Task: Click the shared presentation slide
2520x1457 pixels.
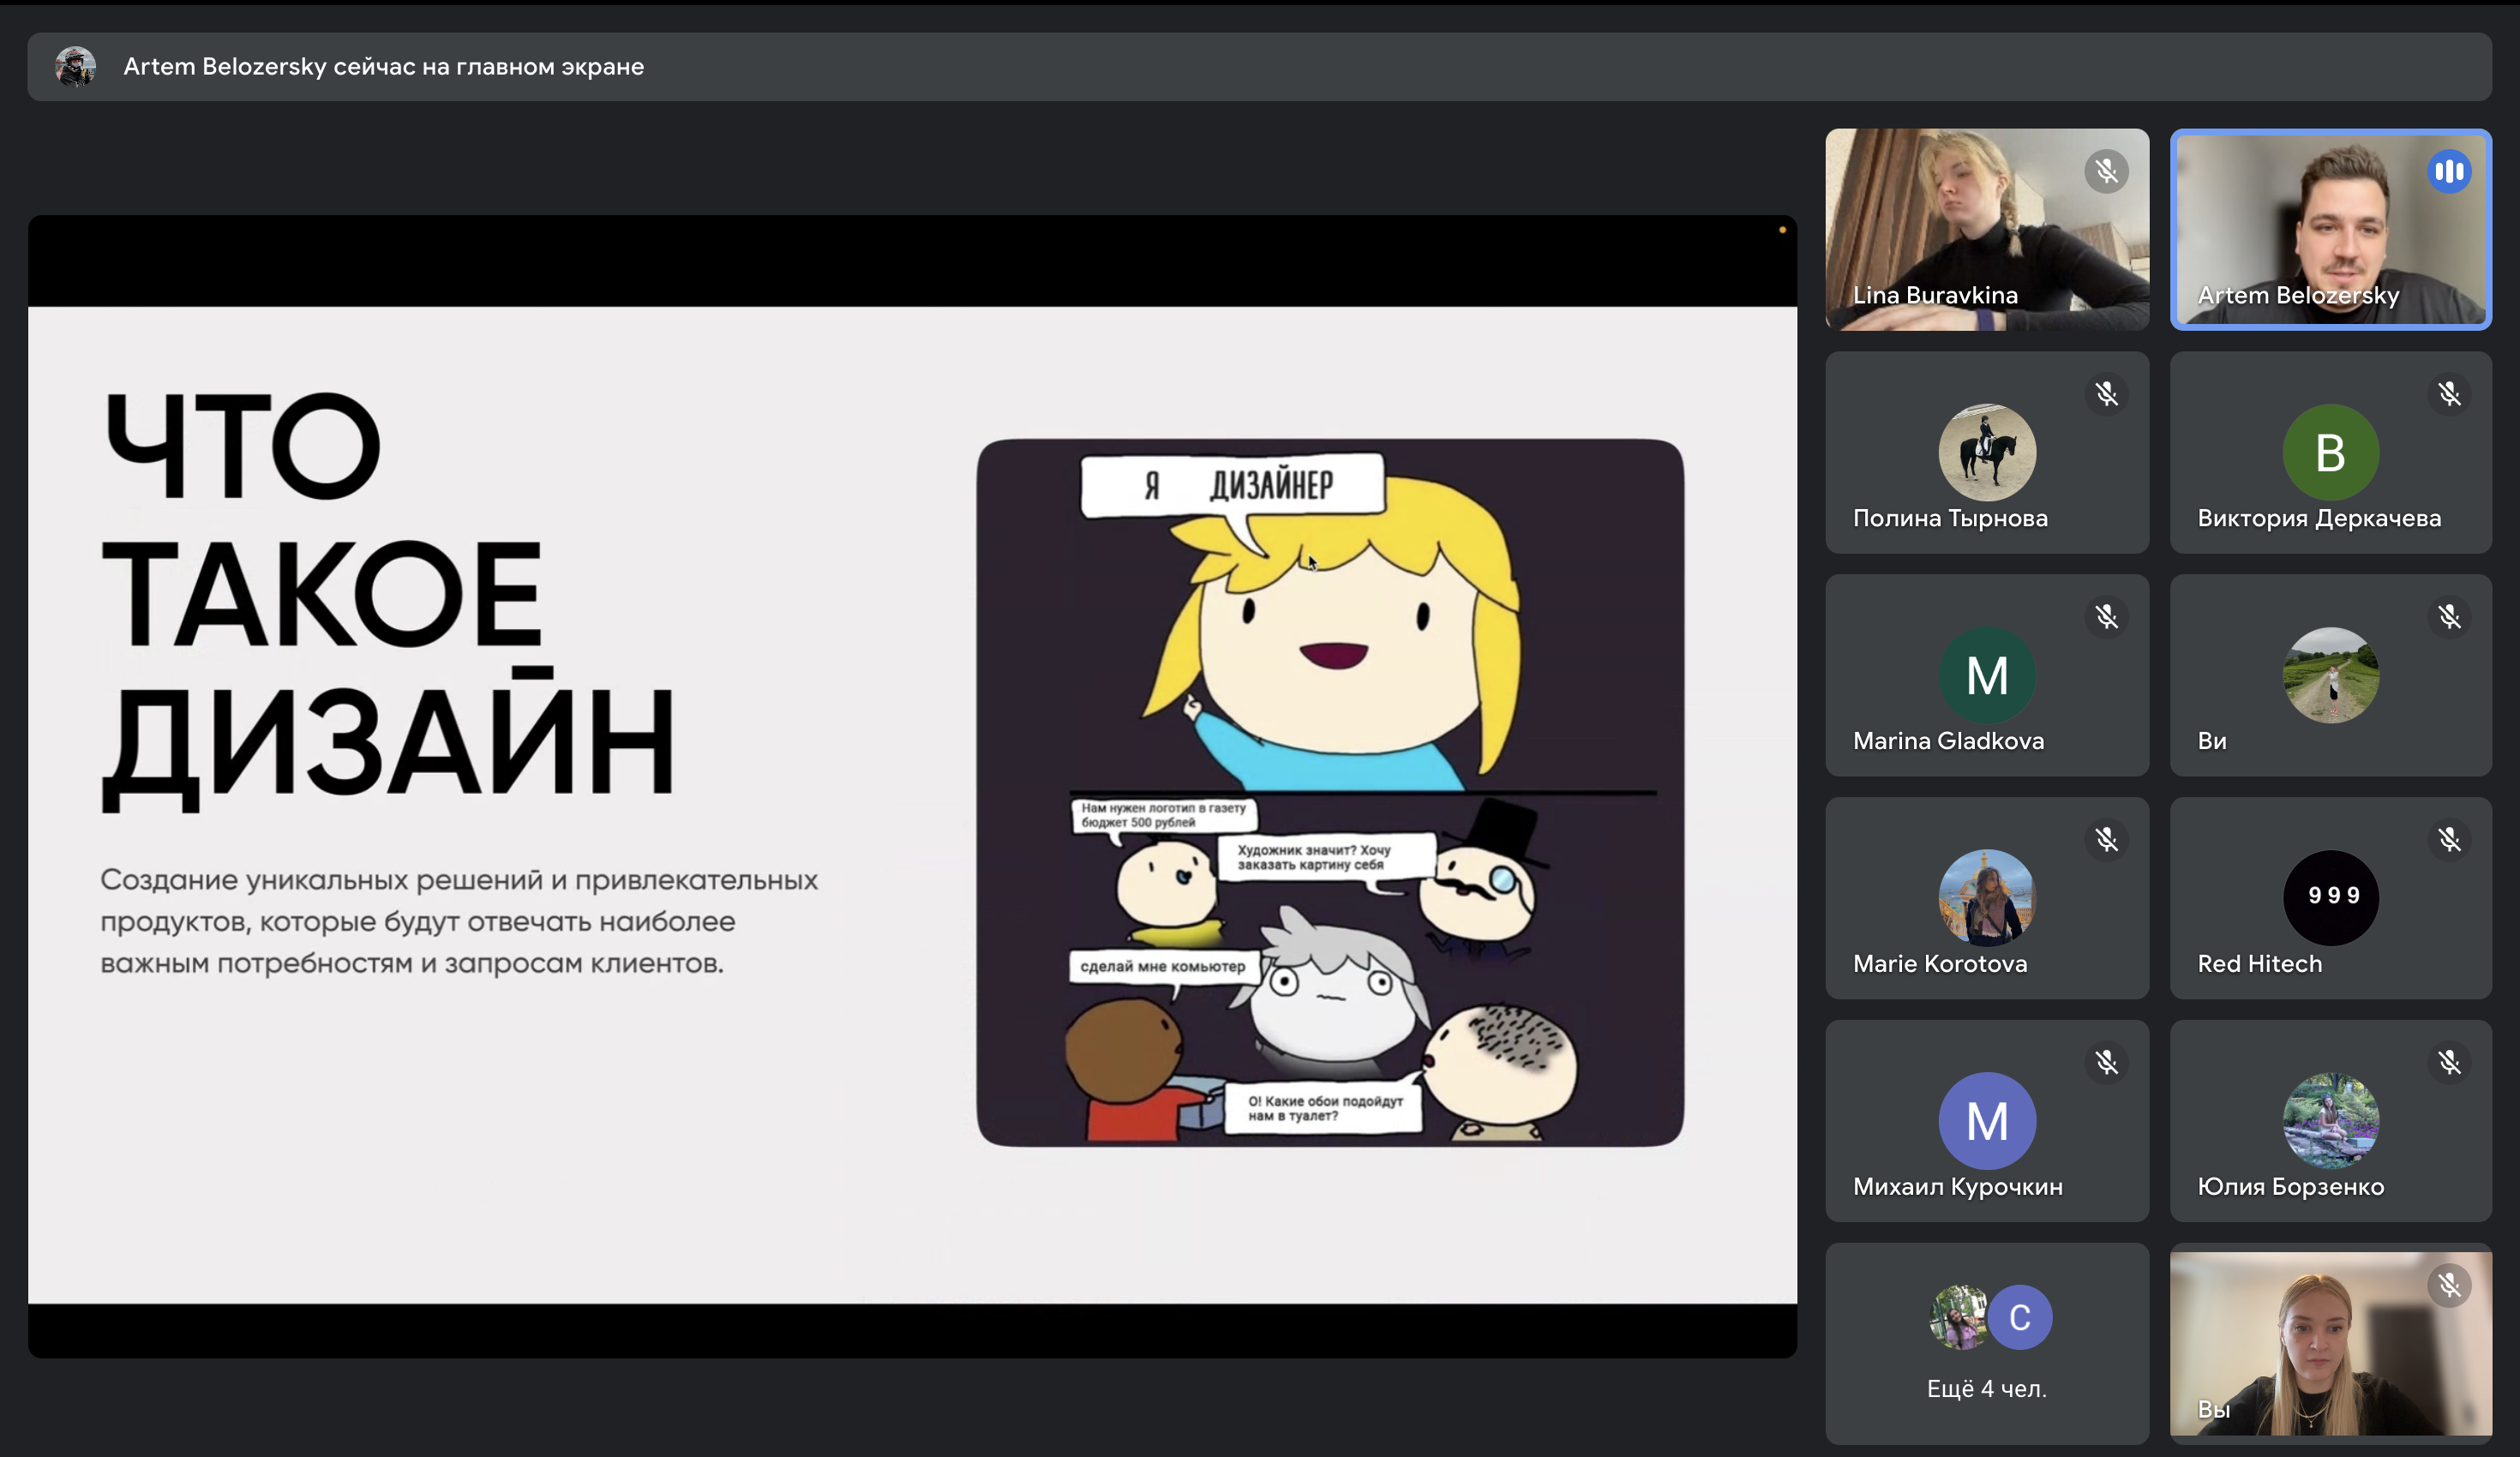Action: tap(912, 805)
